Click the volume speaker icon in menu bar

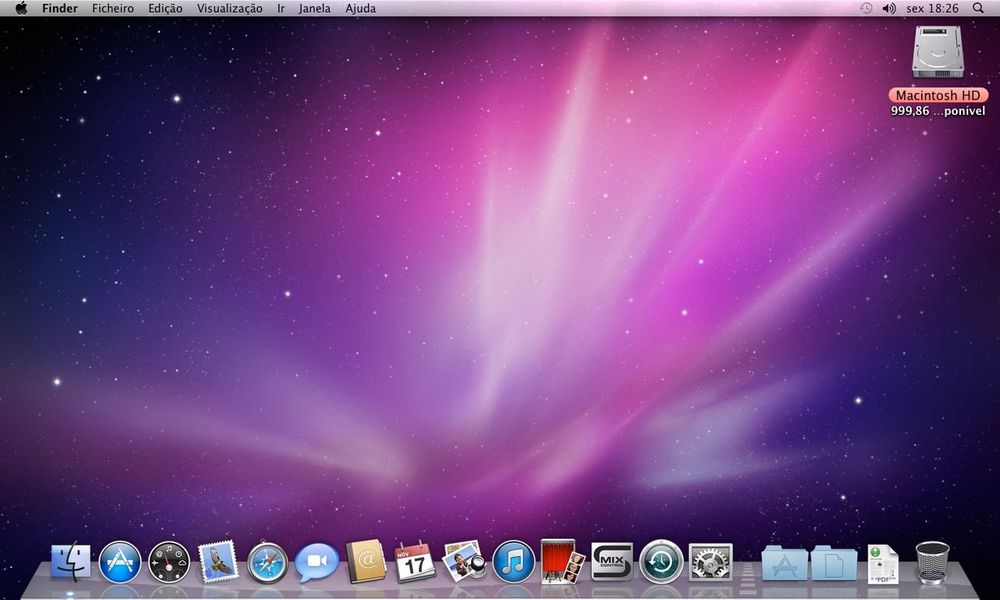pyautogui.click(x=888, y=8)
